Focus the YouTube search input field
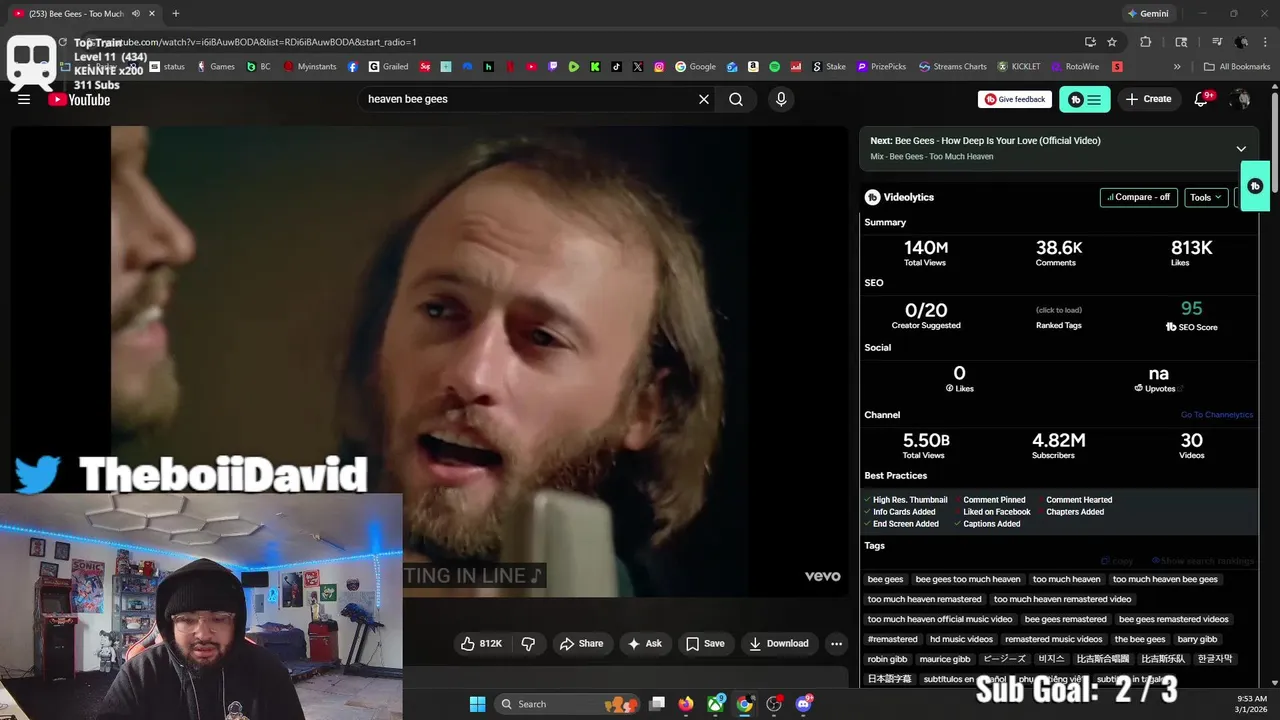 coord(530,99)
